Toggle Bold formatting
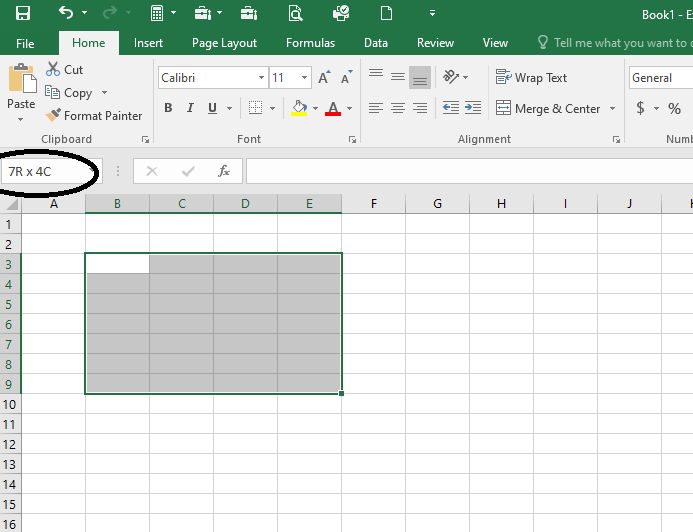Image resolution: width=693 pixels, height=532 pixels. (x=168, y=108)
